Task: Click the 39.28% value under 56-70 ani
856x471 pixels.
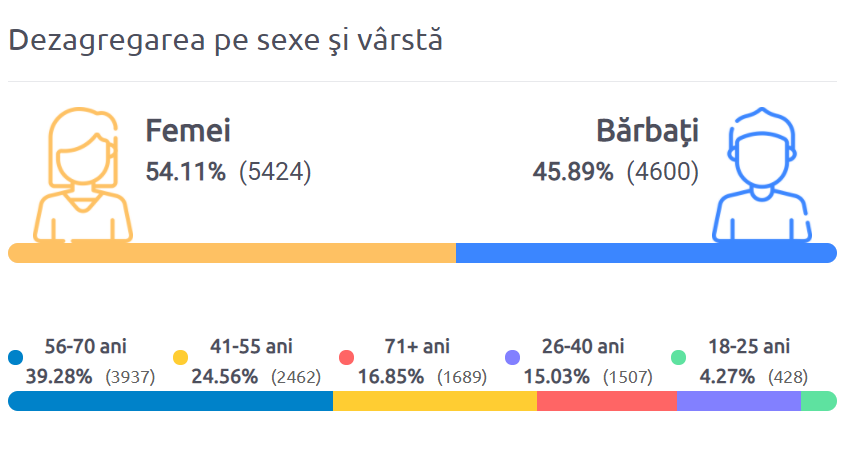Action: (59, 377)
